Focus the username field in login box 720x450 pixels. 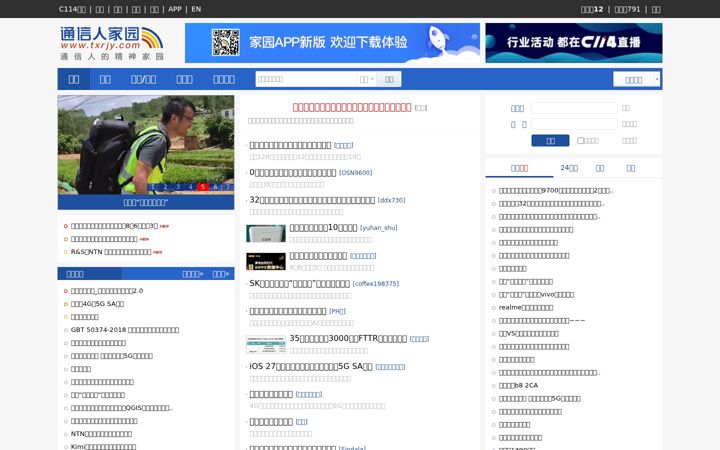(x=574, y=108)
